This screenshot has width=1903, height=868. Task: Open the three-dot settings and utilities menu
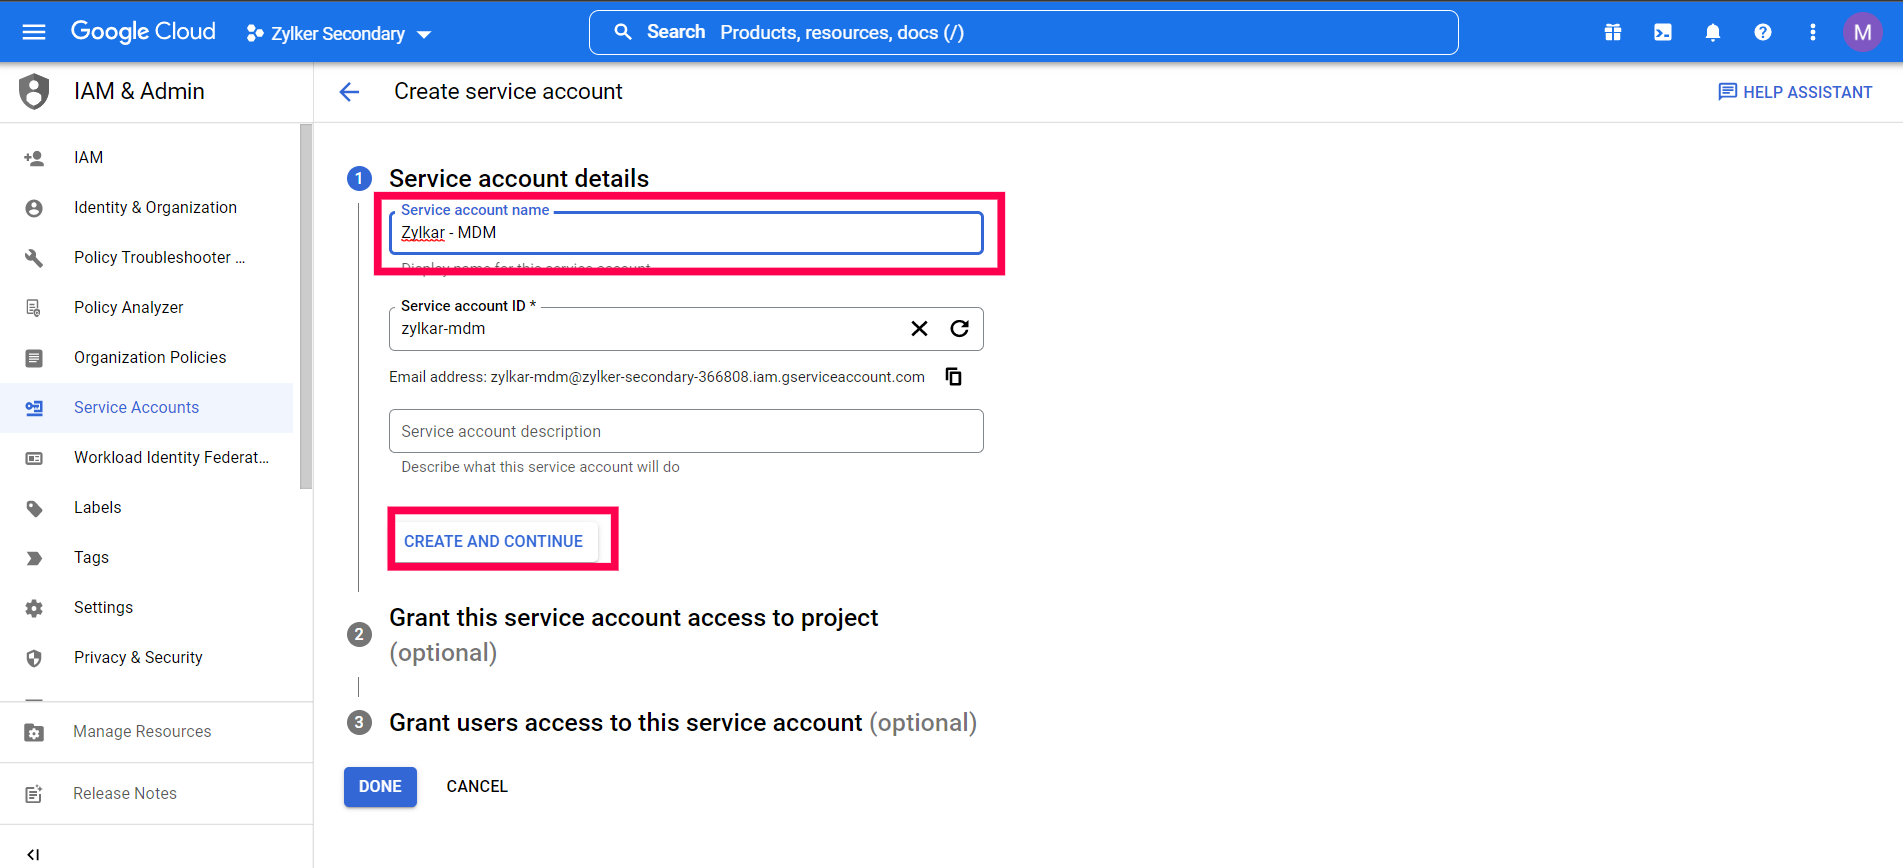1813,32
